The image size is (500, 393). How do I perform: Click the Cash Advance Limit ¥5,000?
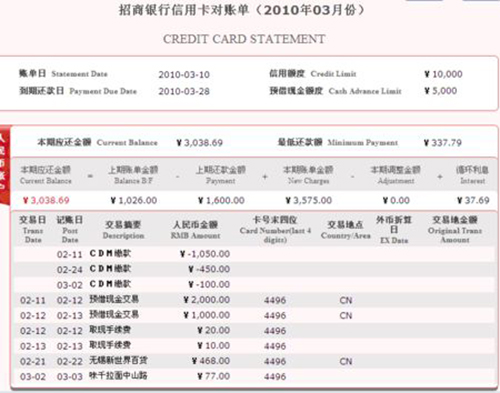pyautogui.click(x=441, y=91)
